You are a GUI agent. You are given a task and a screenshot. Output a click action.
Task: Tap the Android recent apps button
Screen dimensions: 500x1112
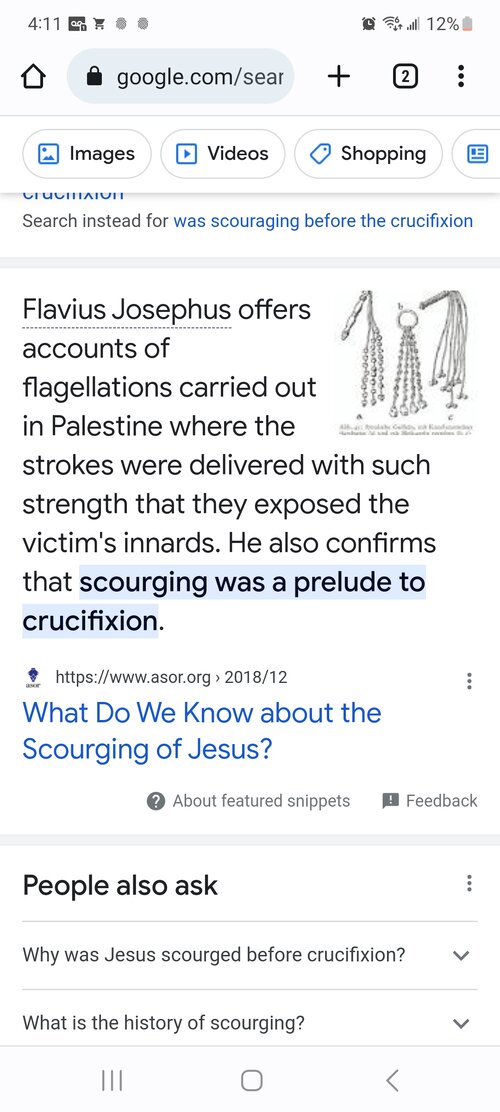tap(112, 1080)
